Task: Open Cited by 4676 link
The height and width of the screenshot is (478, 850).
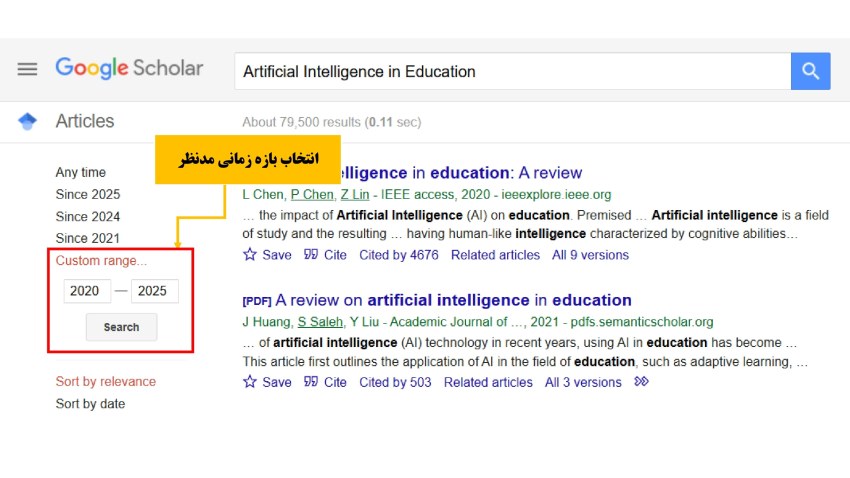Action: [x=398, y=255]
